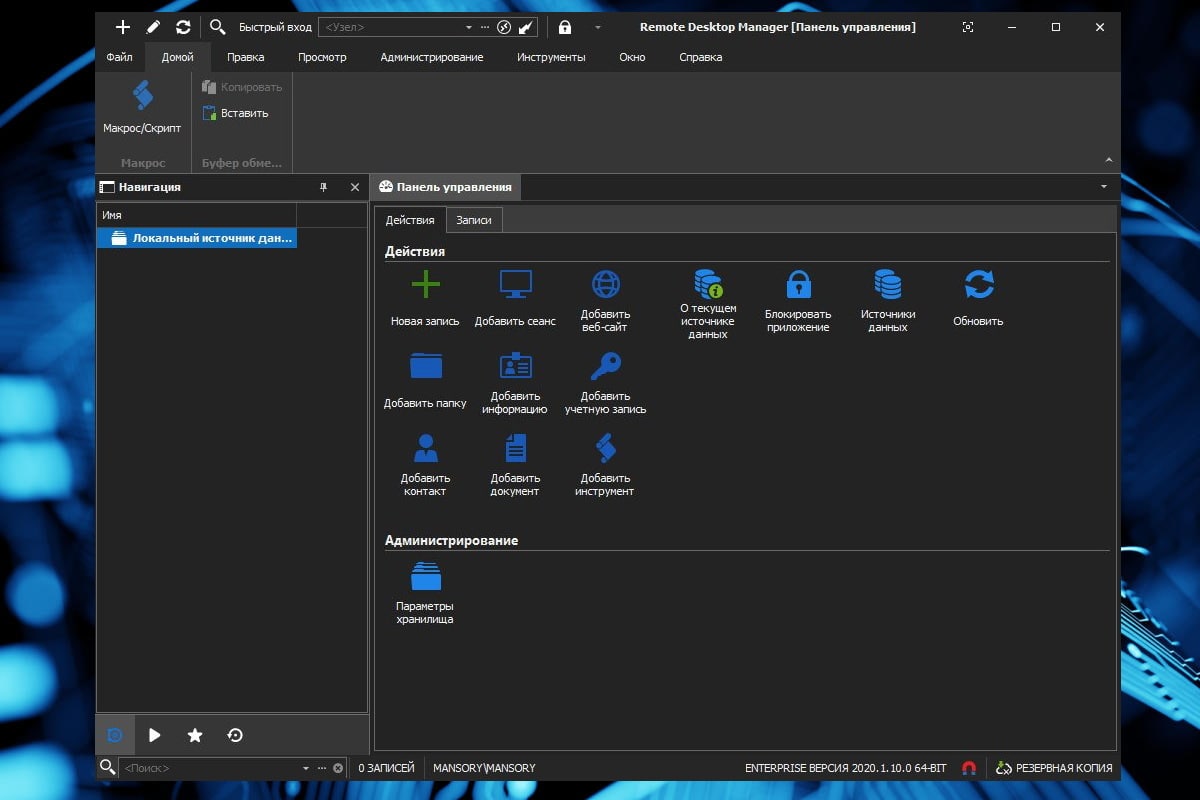This screenshot has width=1200, height=800.
Task: Open Параметры хранилища vault icon
Action: (425, 577)
